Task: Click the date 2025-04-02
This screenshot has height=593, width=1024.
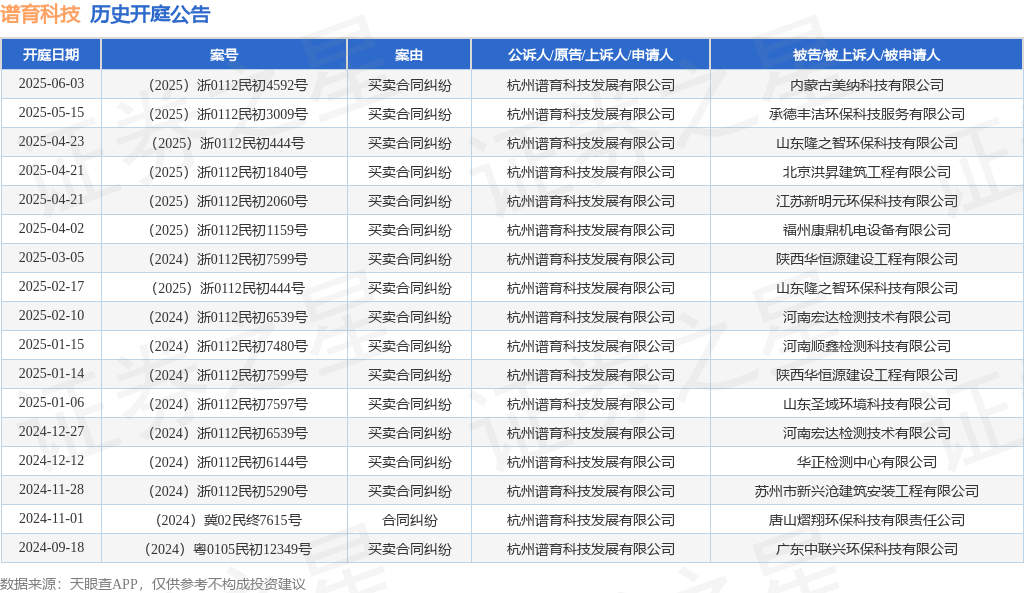Action: click(51, 229)
